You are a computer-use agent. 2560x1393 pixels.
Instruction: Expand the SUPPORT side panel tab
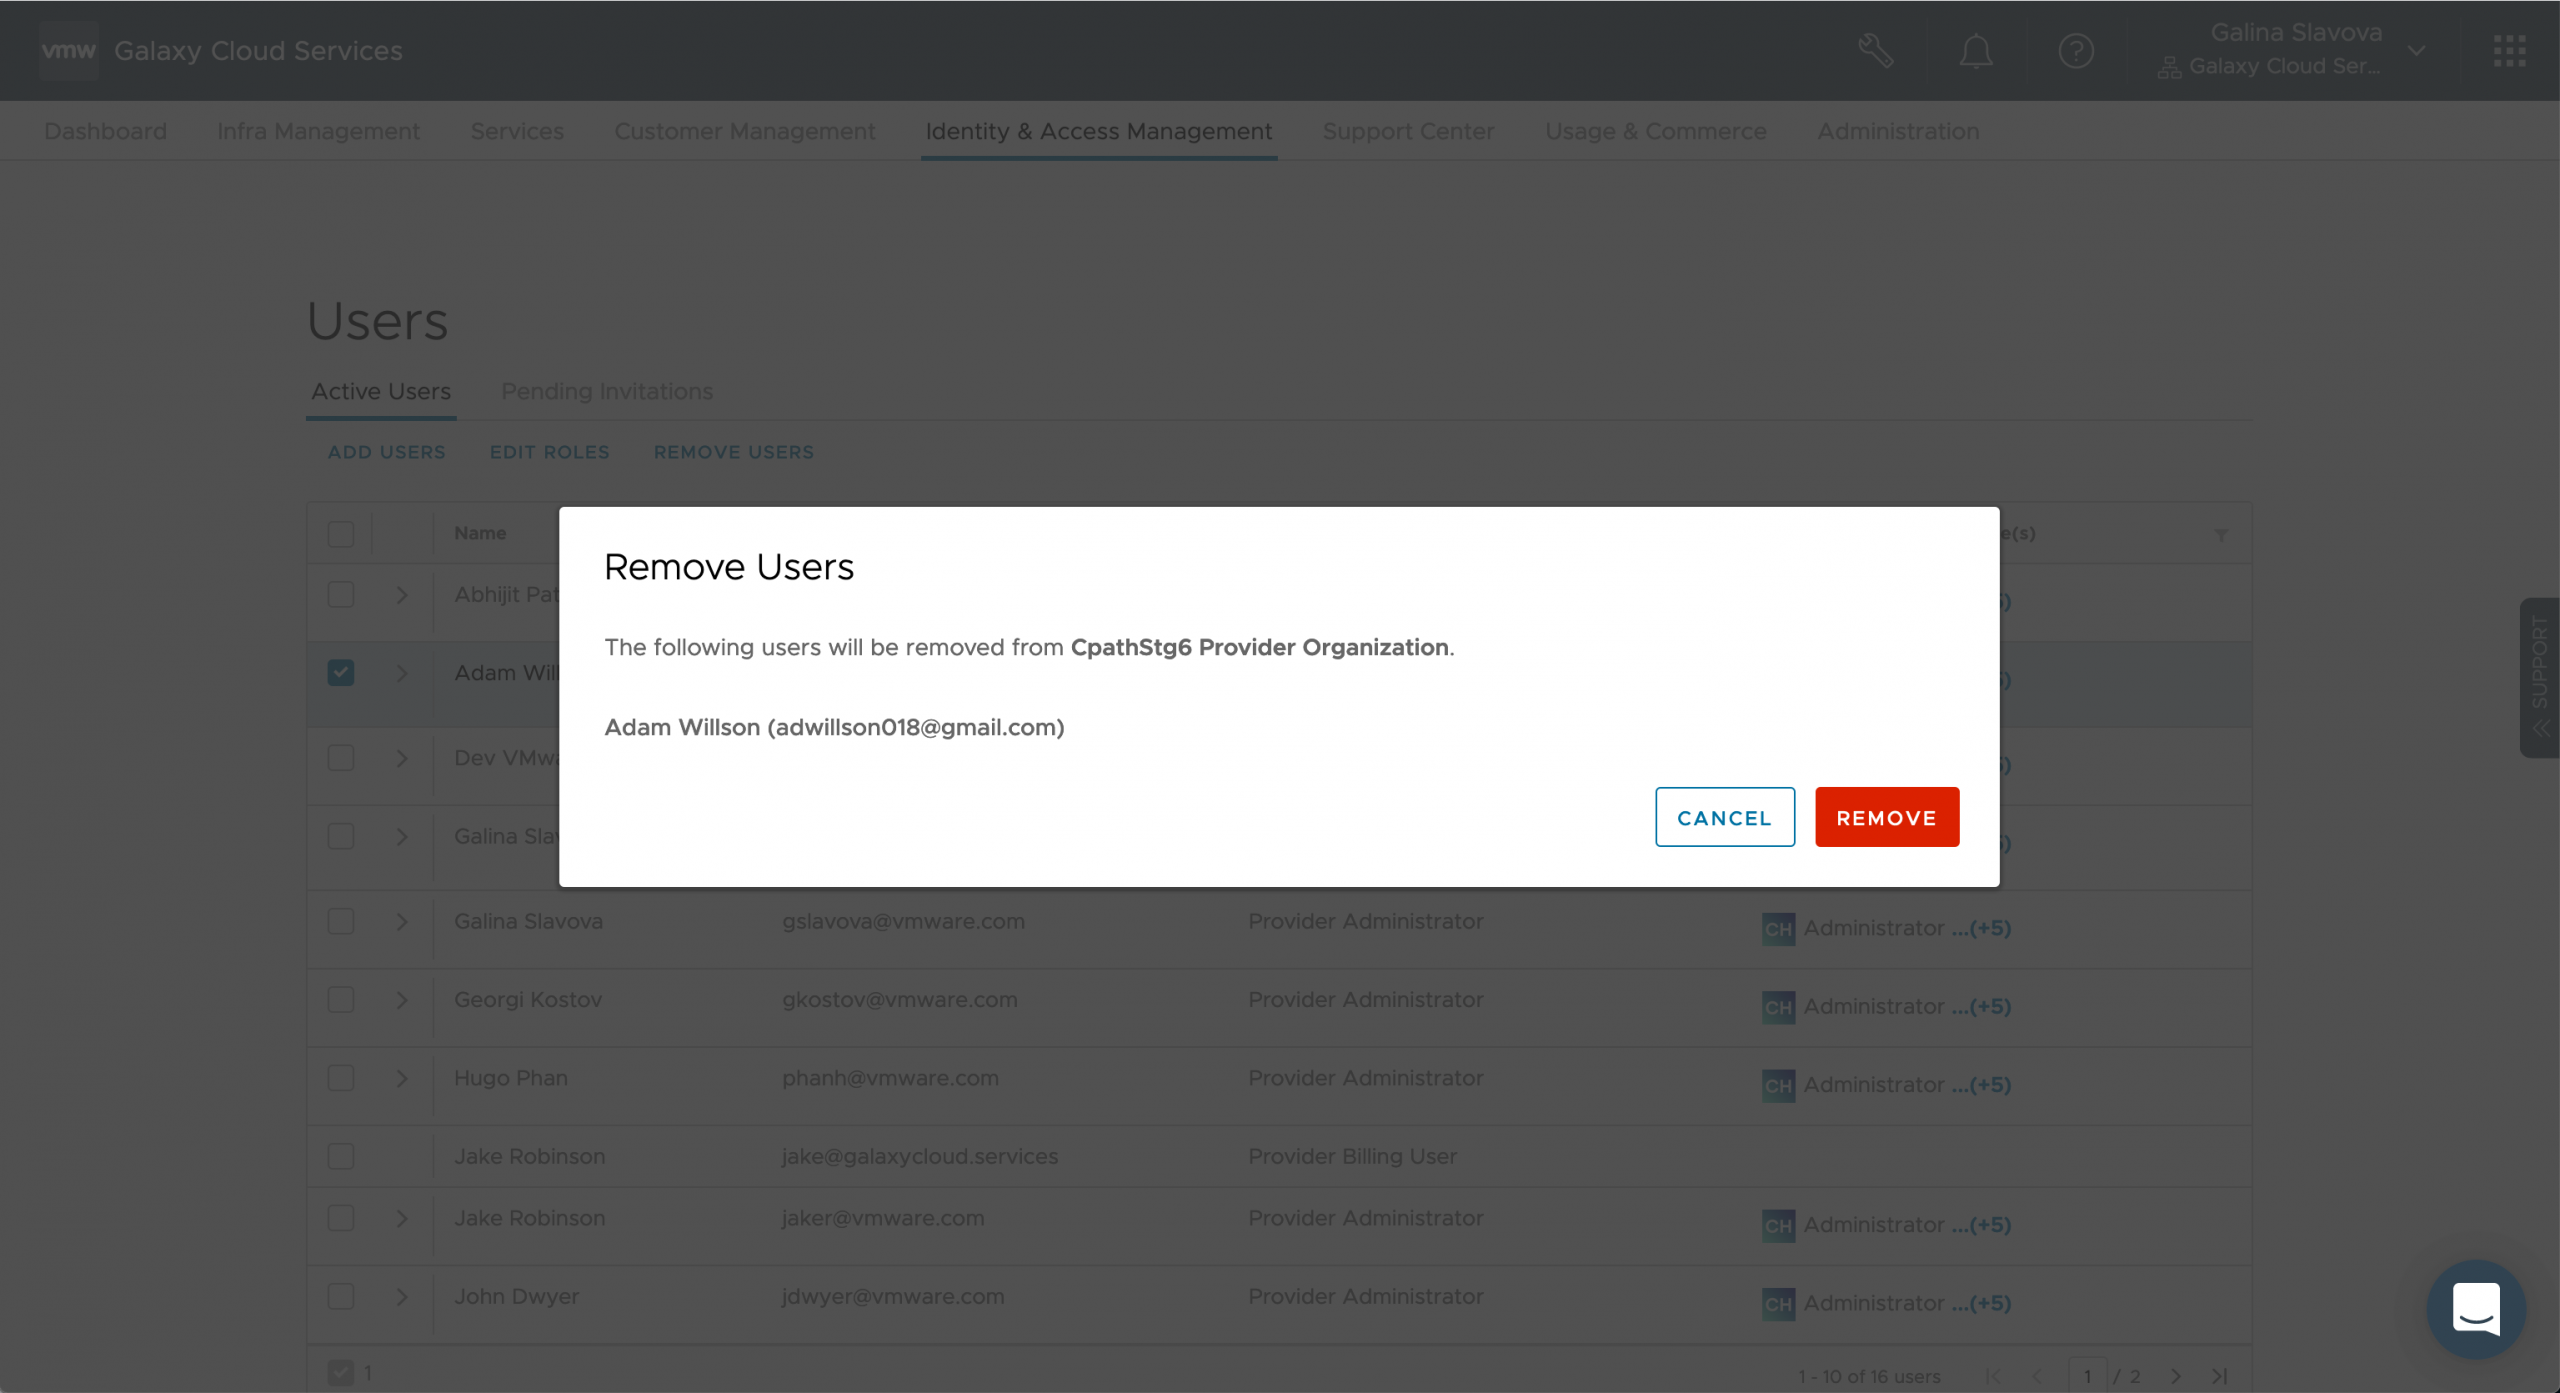click(2540, 677)
